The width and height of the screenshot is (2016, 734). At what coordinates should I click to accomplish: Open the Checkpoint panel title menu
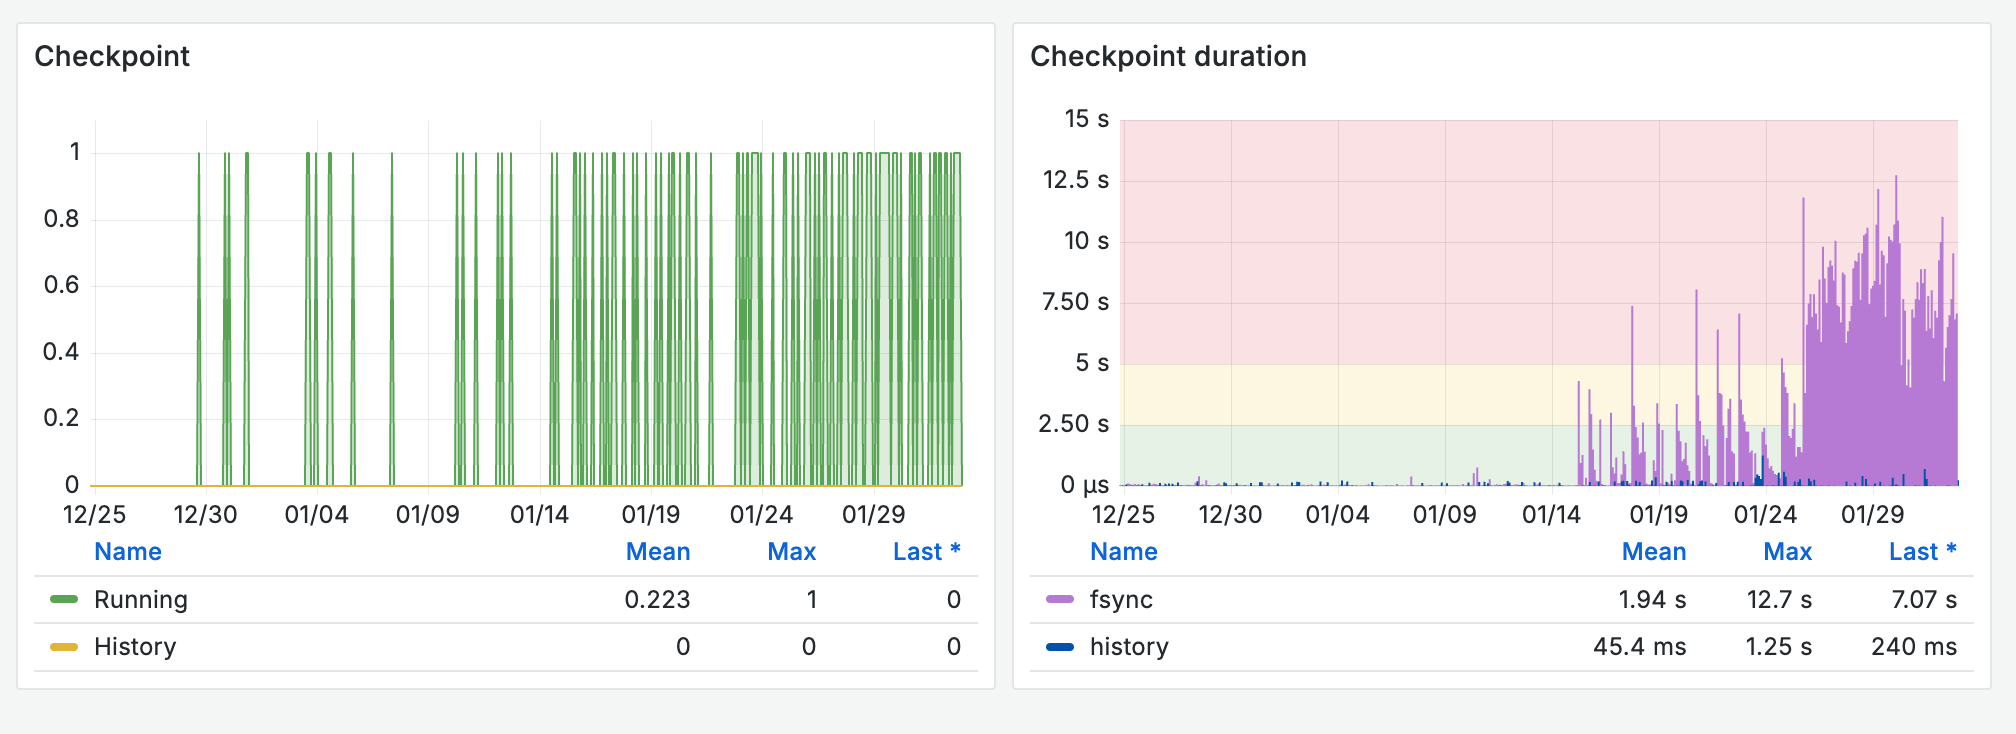pyautogui.click(x=112, y=56)
